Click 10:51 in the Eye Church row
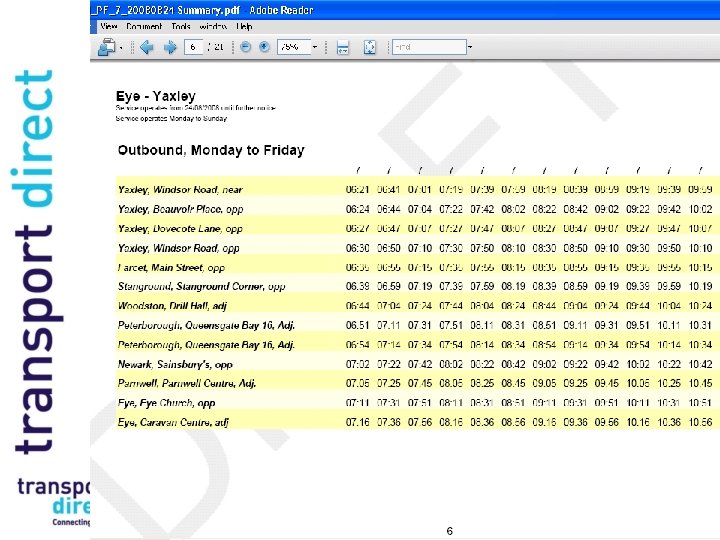Screen dimensions: 720x540 pyautogui.click(x=700, y=403)
